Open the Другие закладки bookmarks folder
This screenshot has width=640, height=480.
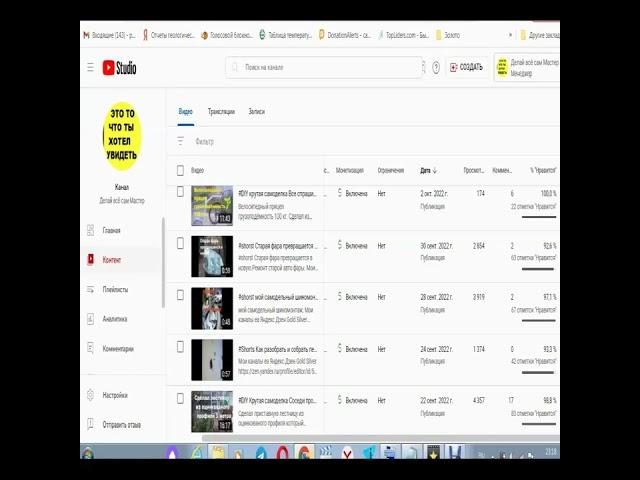(x=540, y=36)
